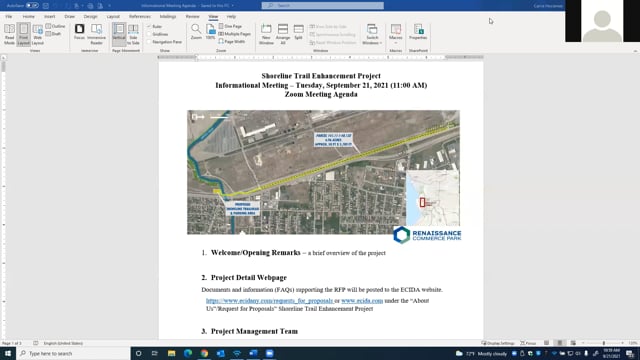Click Arrange All windows
This screenshot has height=360, width=640.
pos(282,34)
